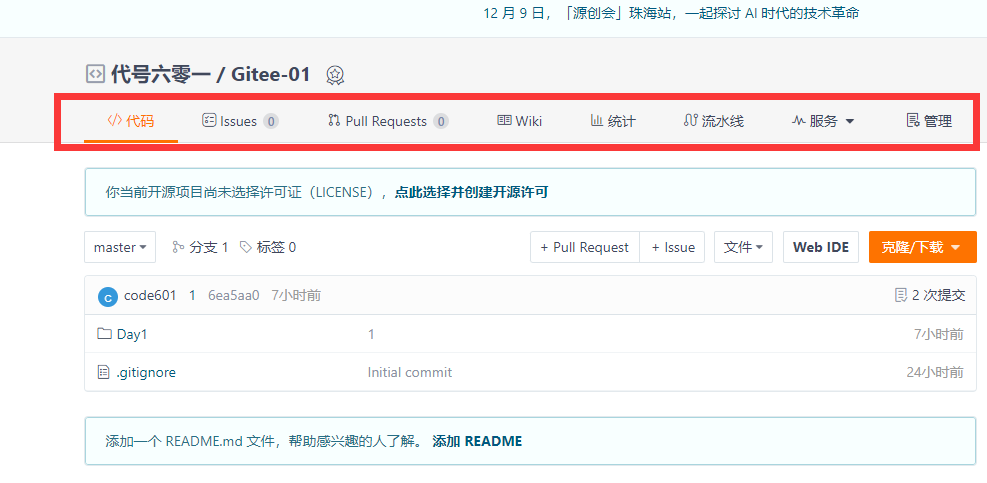Open the master branch dropdown
The height and width of the screenshot is (483, 987).
pyautogui.click(x=120, y=247)
